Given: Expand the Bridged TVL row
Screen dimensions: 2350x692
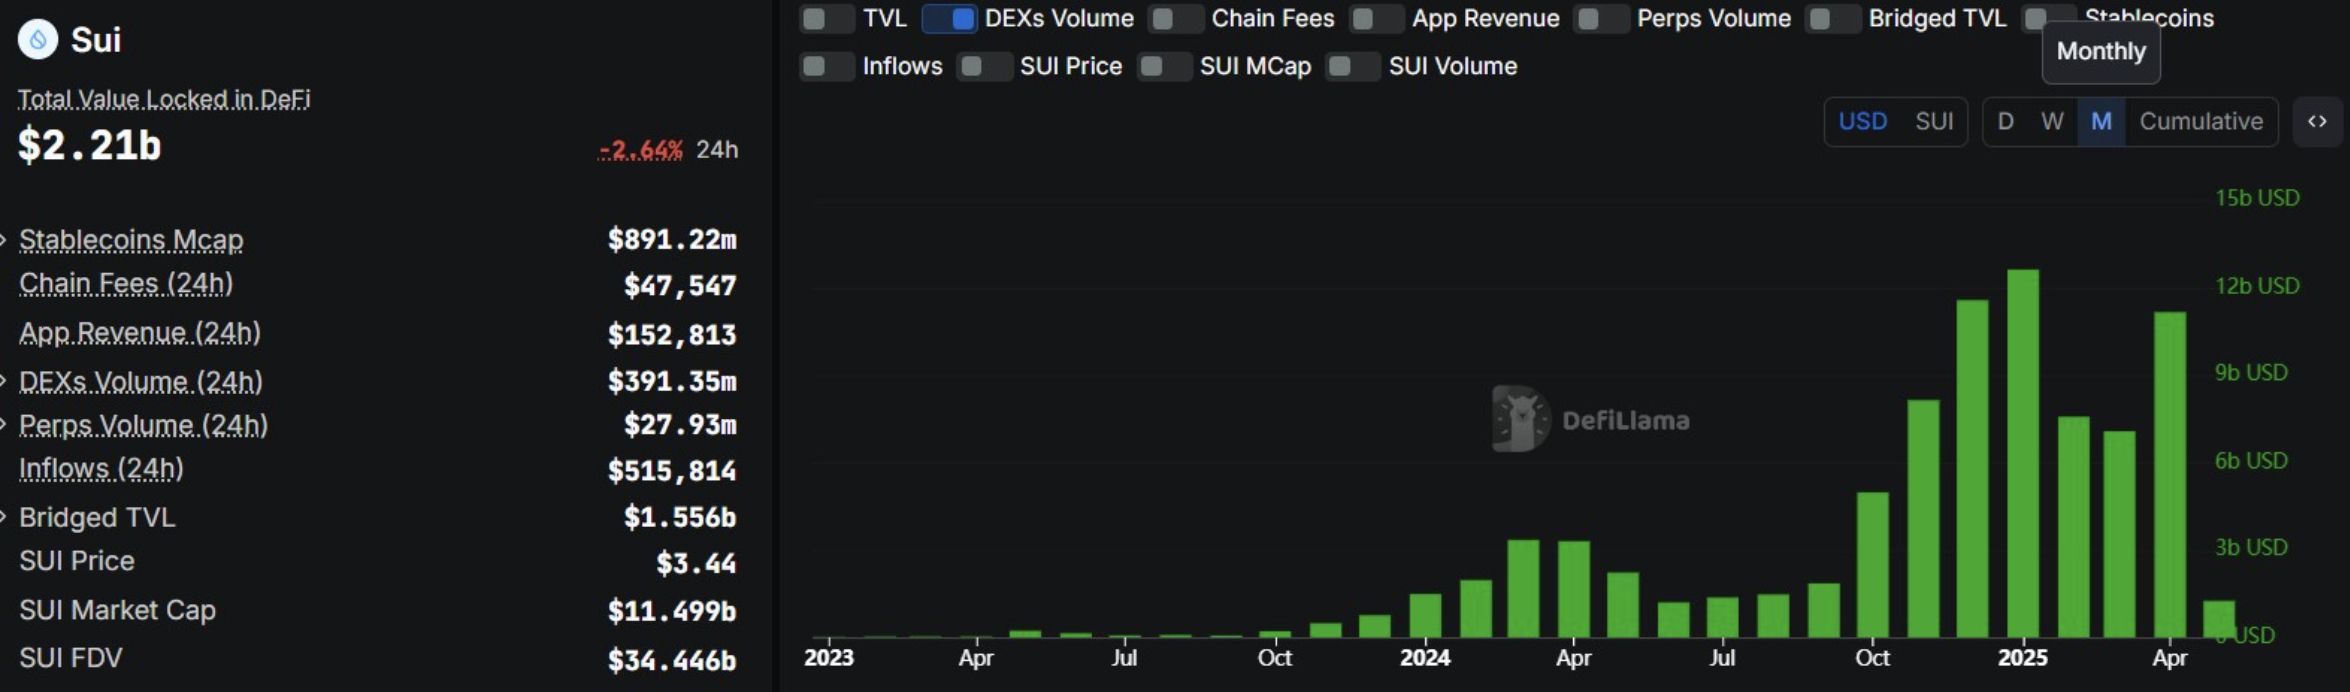Looking at the screenshot, I should (4, 517).
